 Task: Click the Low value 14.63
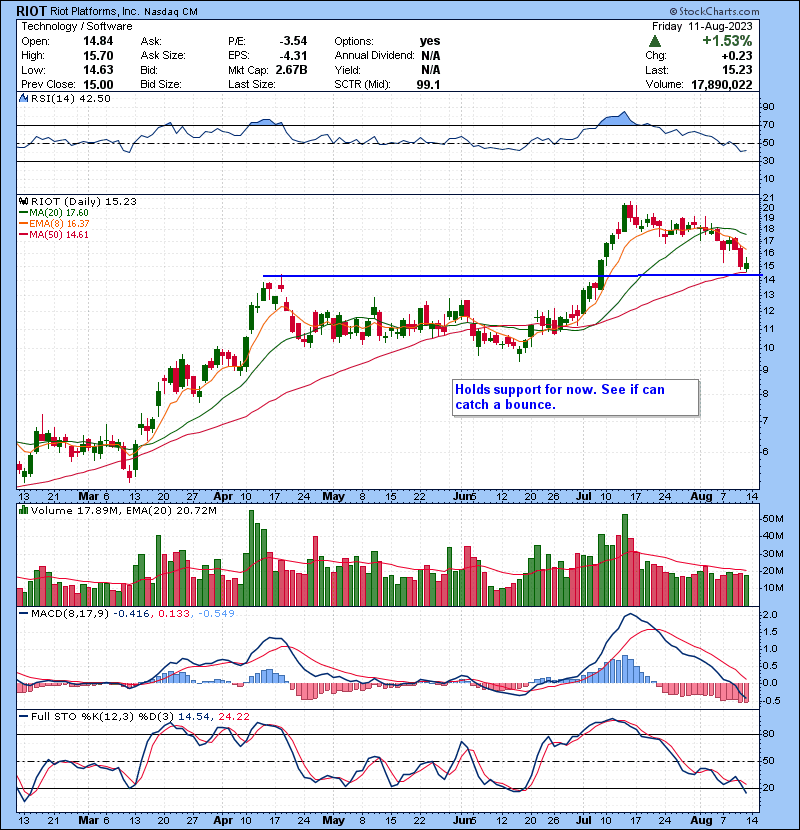click(98, 70)
